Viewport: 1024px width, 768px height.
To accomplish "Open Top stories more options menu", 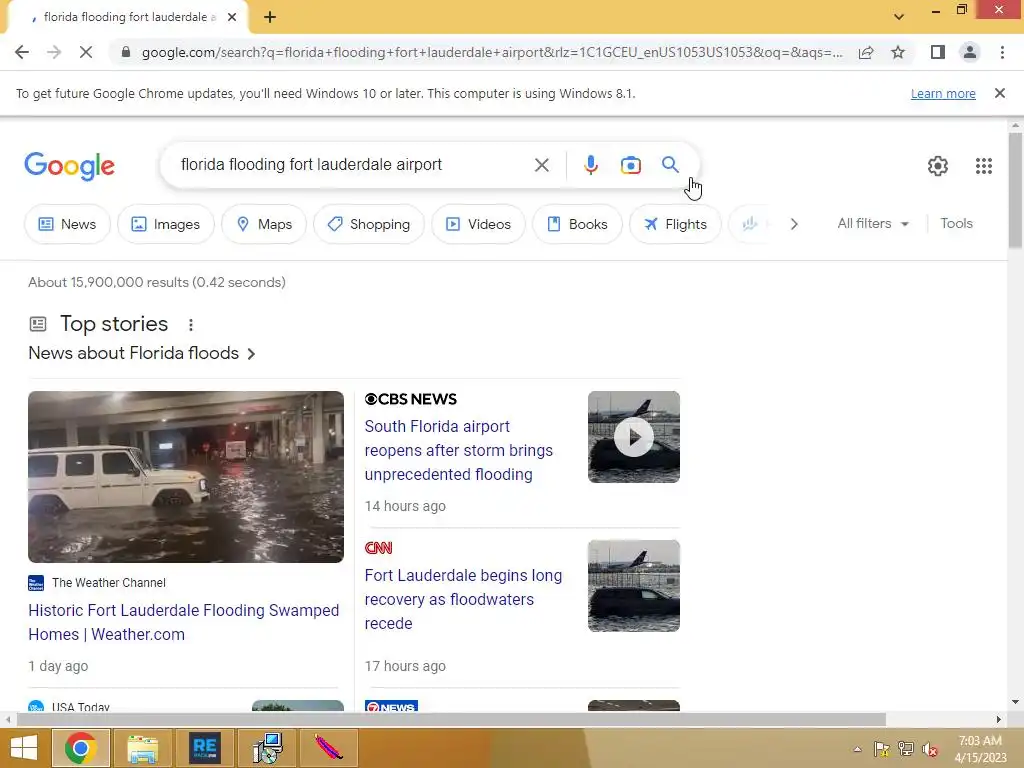I will pos(191,325).
